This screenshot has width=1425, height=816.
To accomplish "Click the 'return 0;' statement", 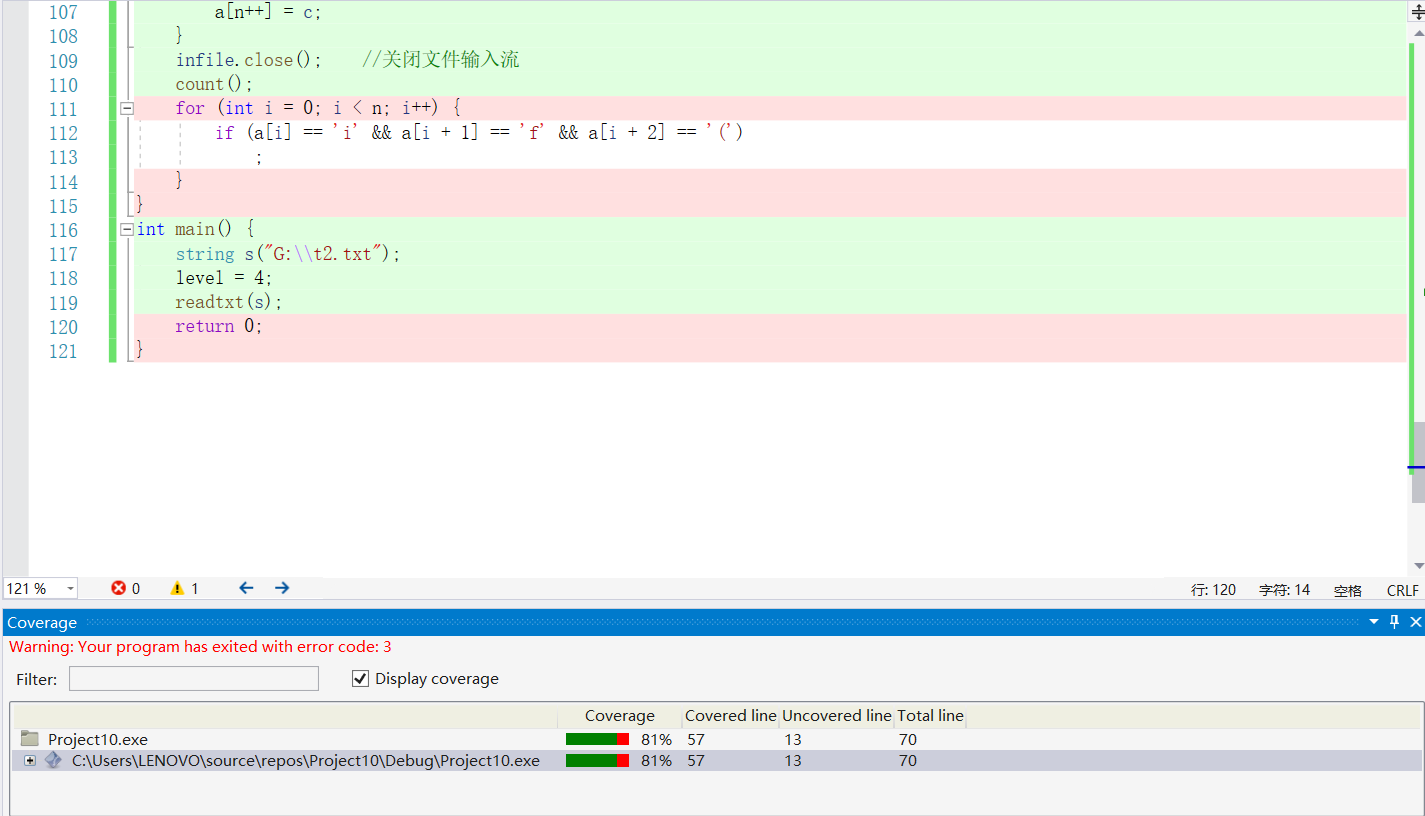I will tap(219, 326).
